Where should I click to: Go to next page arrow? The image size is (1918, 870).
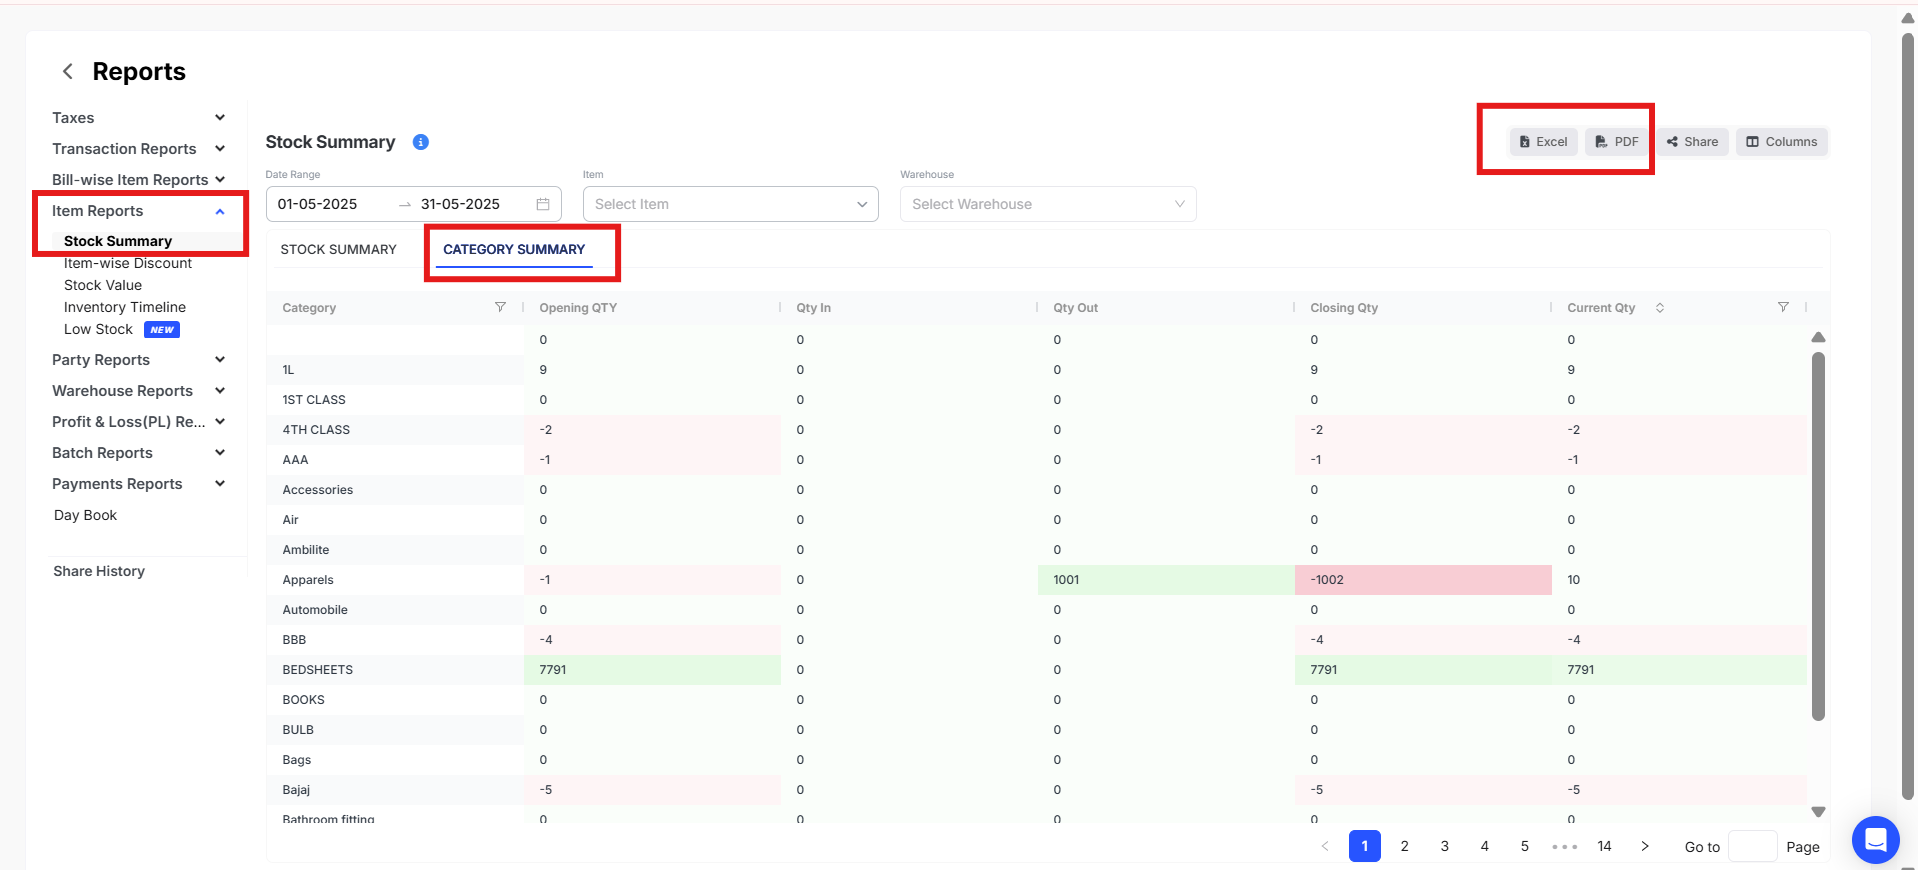[1645, 846]
